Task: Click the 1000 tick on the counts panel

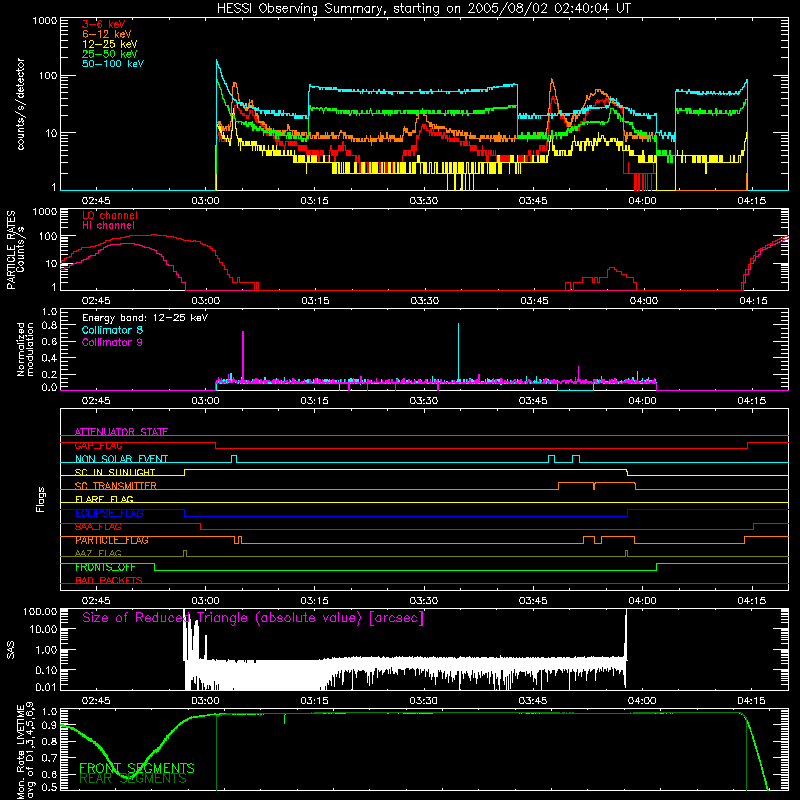Action: [44, 21]
